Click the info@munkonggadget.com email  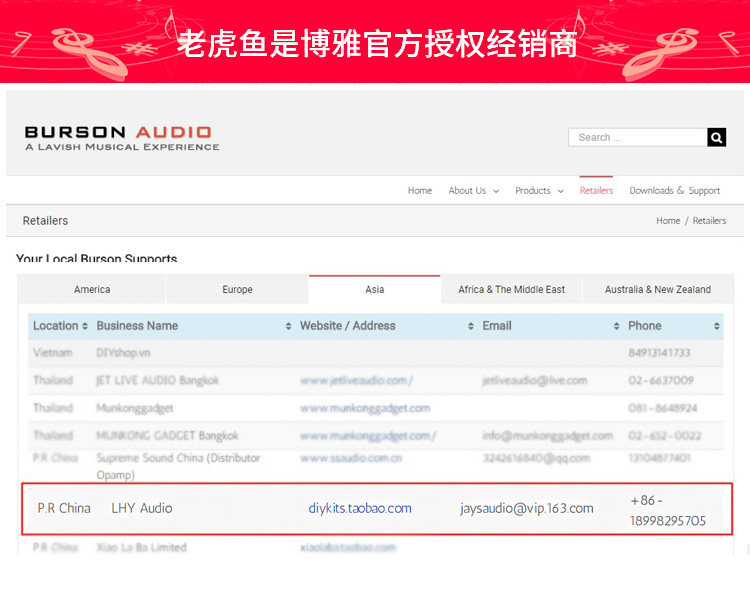coord(548,436)
